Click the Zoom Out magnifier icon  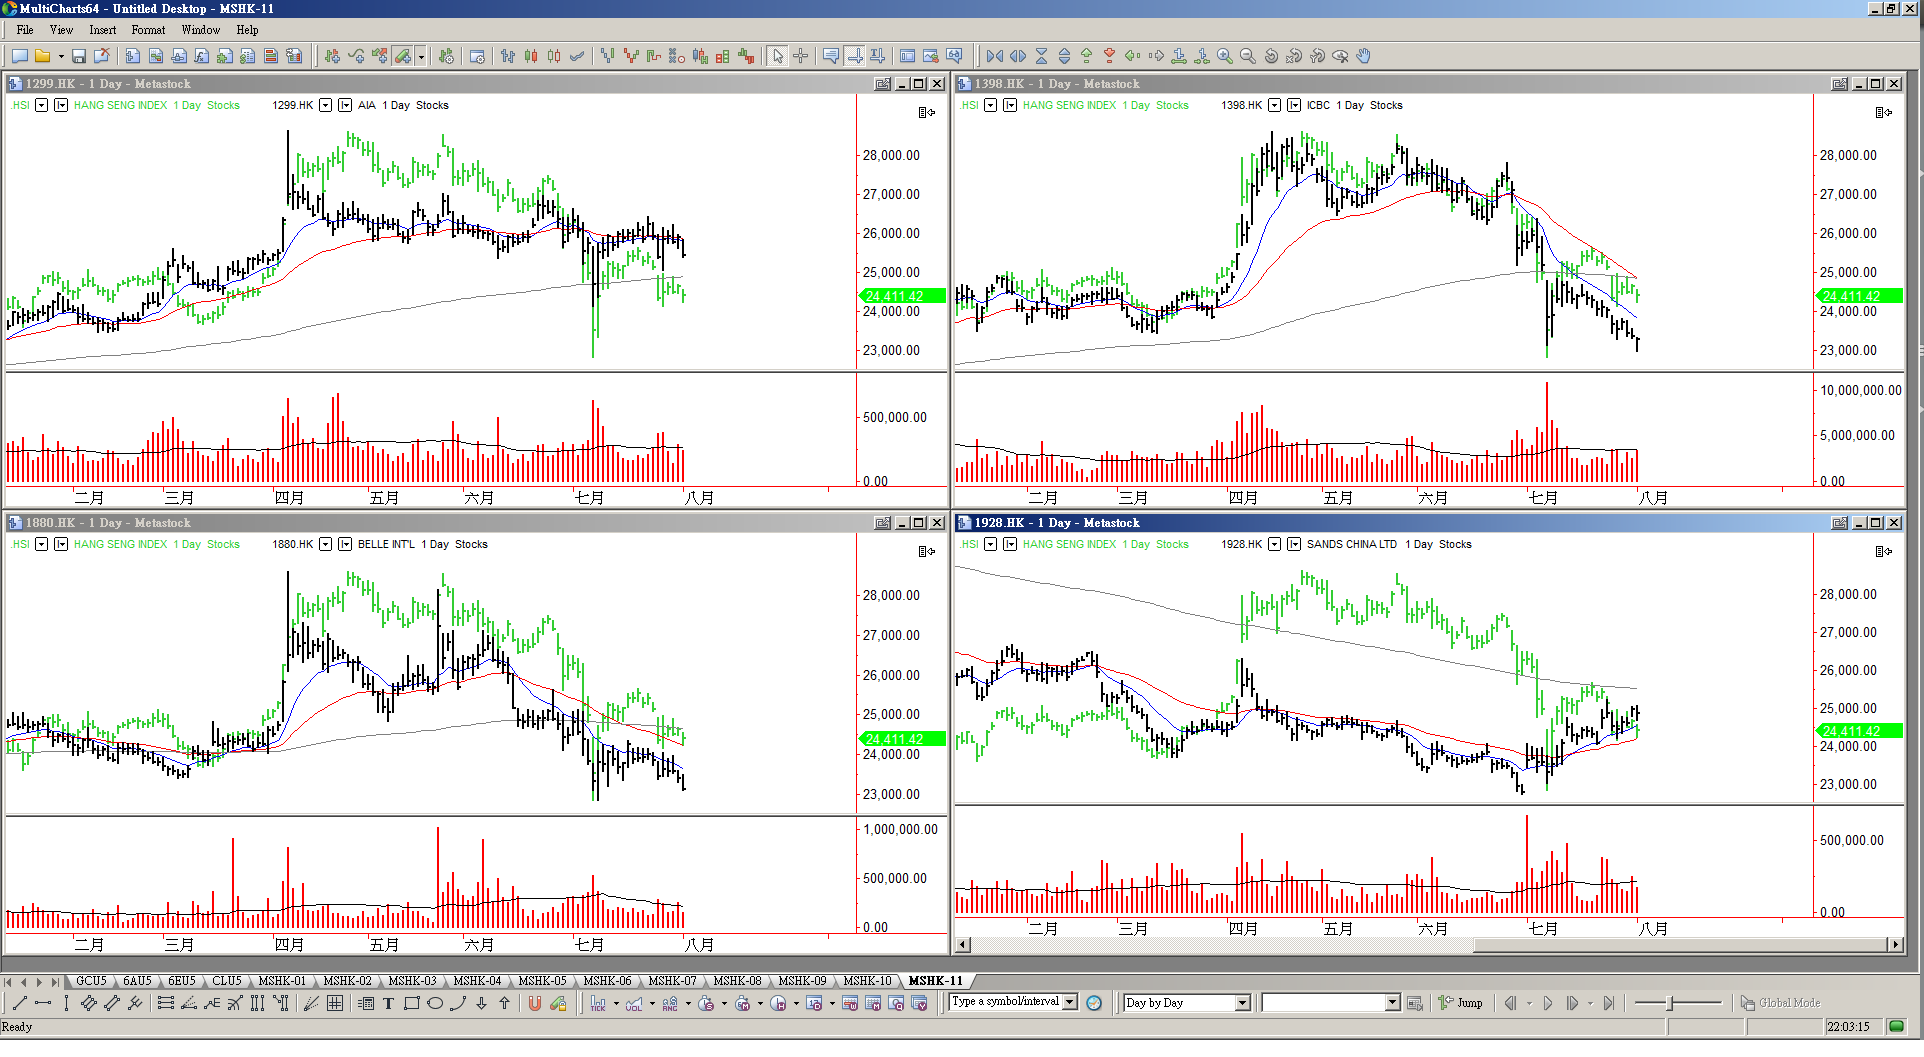coord(1247,57)
